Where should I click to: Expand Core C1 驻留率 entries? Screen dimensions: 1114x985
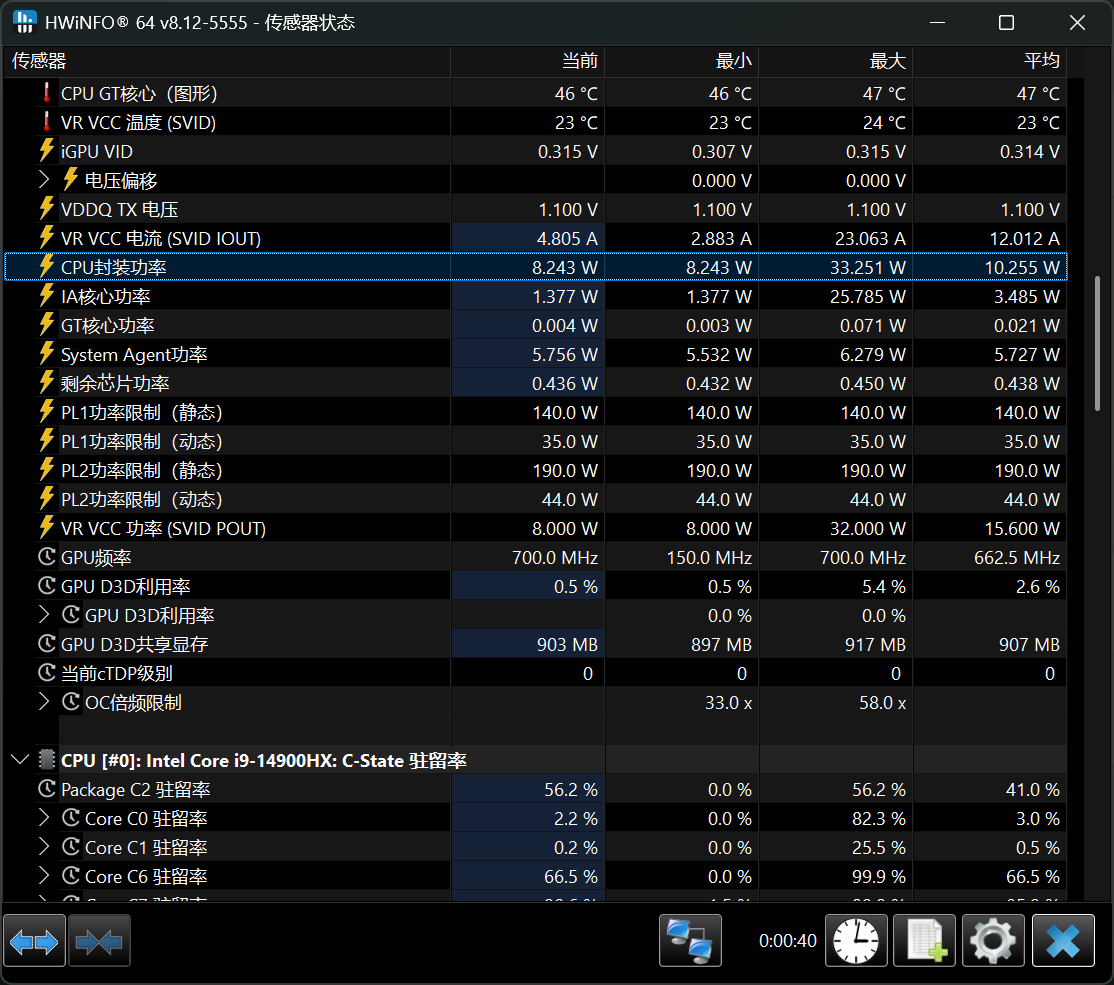pos(44,847)
